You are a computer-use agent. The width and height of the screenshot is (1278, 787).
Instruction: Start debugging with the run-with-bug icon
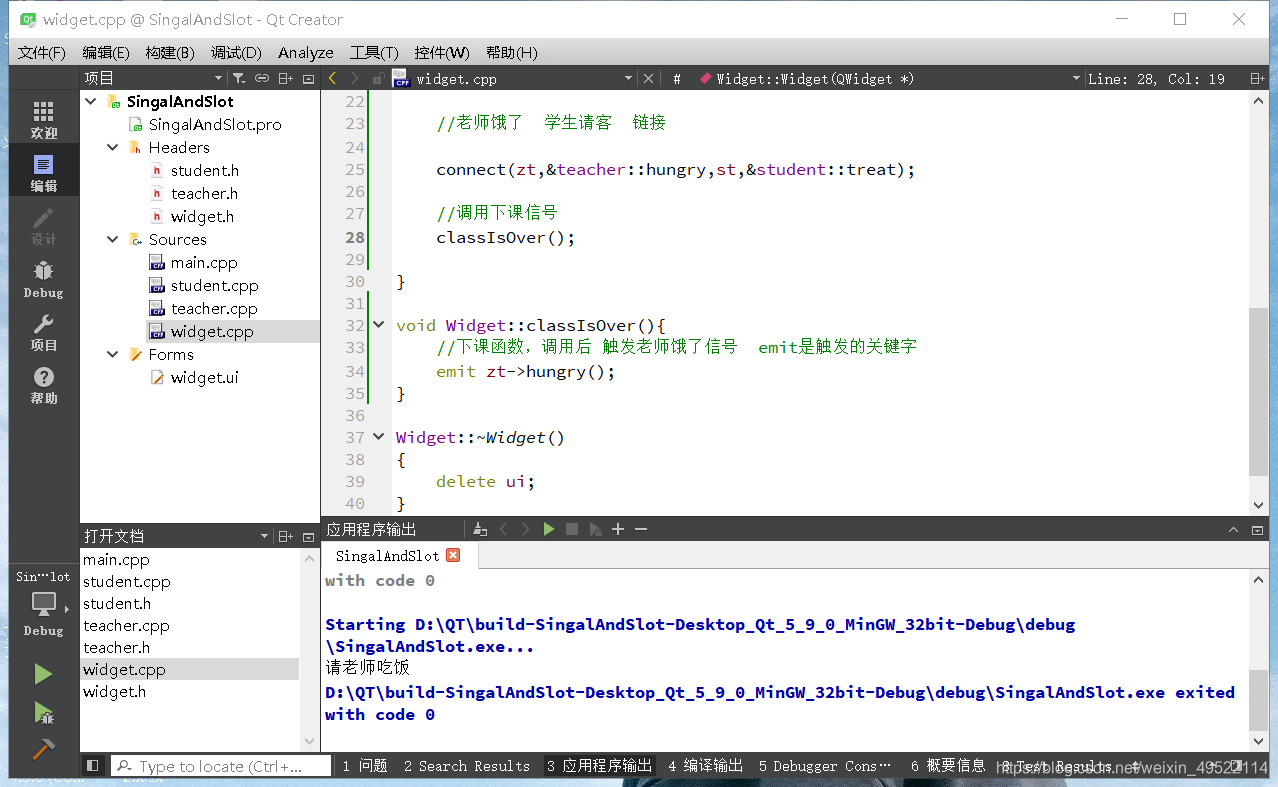(43, 712)
